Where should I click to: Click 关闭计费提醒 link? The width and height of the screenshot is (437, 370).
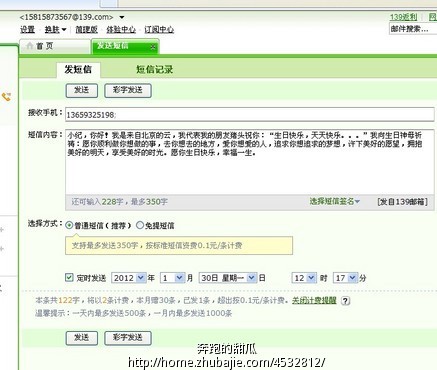pos(314,300)
